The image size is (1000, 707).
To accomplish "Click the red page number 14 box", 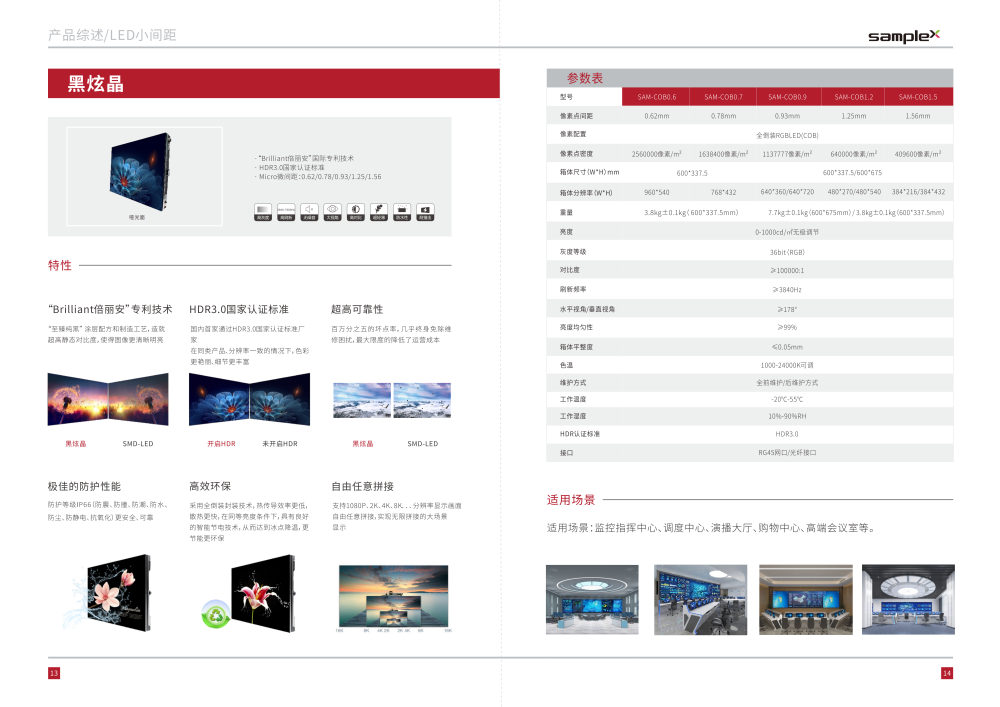I will pyautogui.click(x=946, y=673).
